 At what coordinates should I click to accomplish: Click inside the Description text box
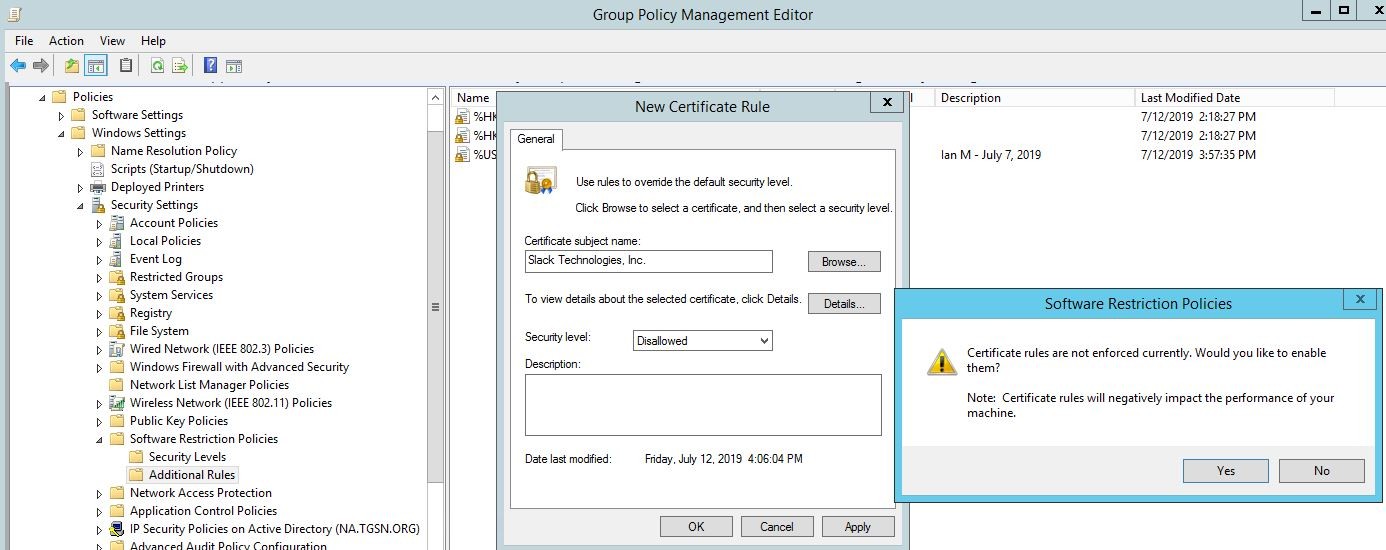(702, 405)
